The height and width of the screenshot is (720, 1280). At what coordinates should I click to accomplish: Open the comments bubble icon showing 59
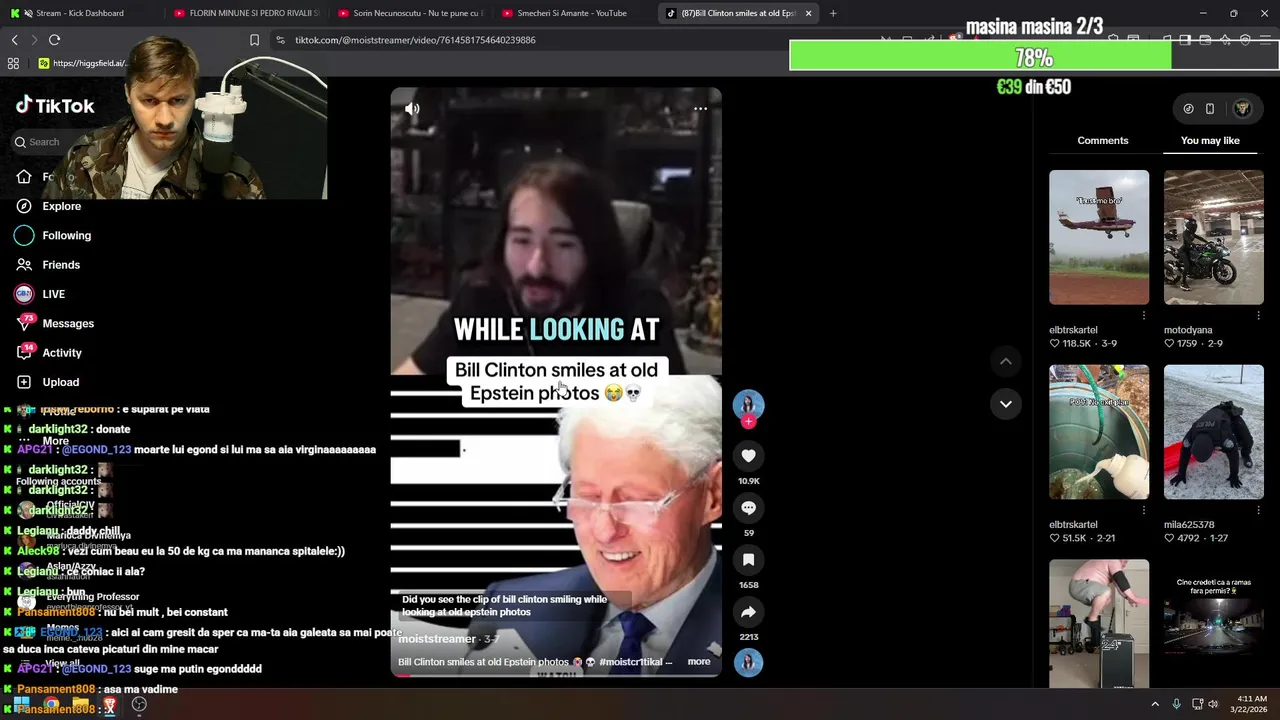coord(748,508)
